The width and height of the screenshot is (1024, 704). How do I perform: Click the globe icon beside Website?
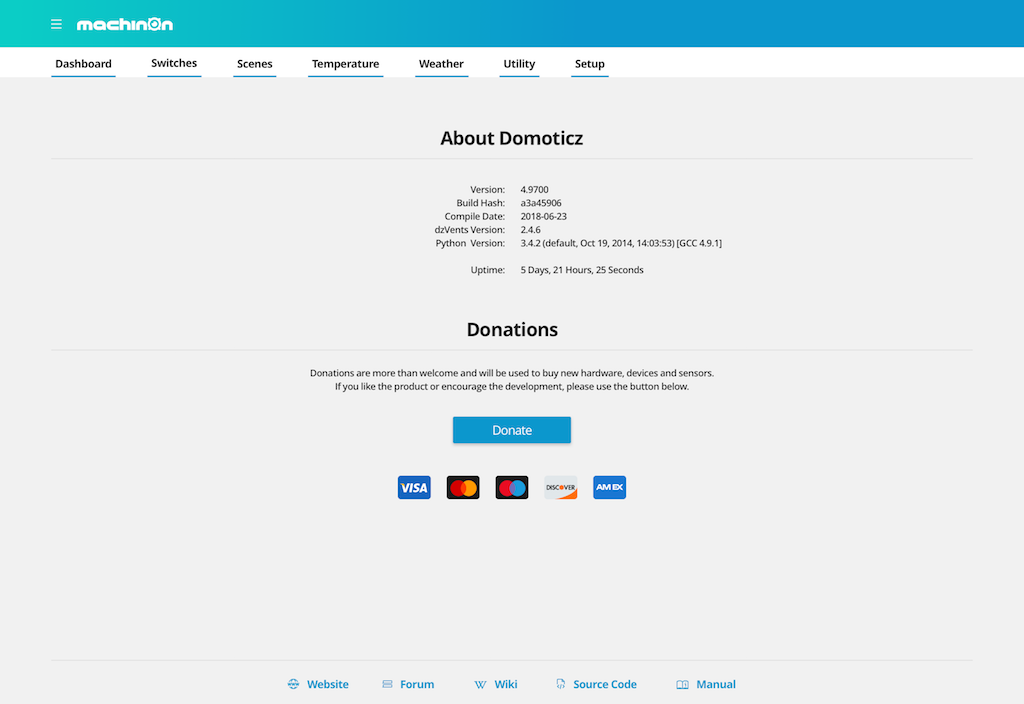click(x=293, y=684)
